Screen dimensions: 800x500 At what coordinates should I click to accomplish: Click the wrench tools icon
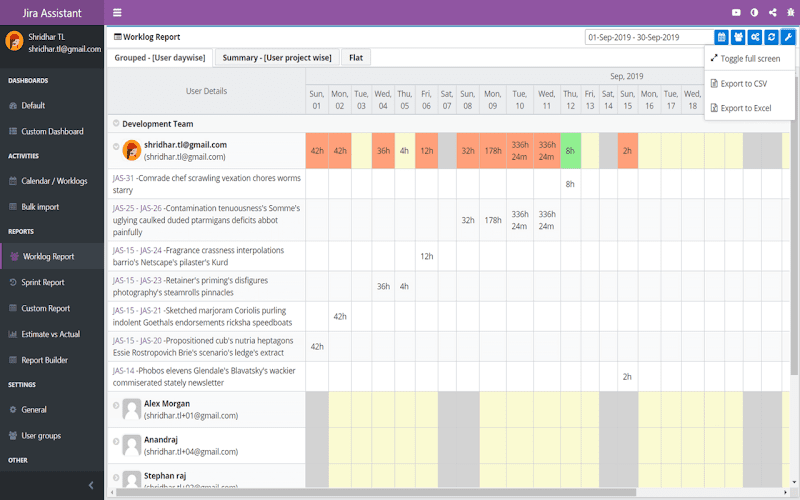pos(788,37)
